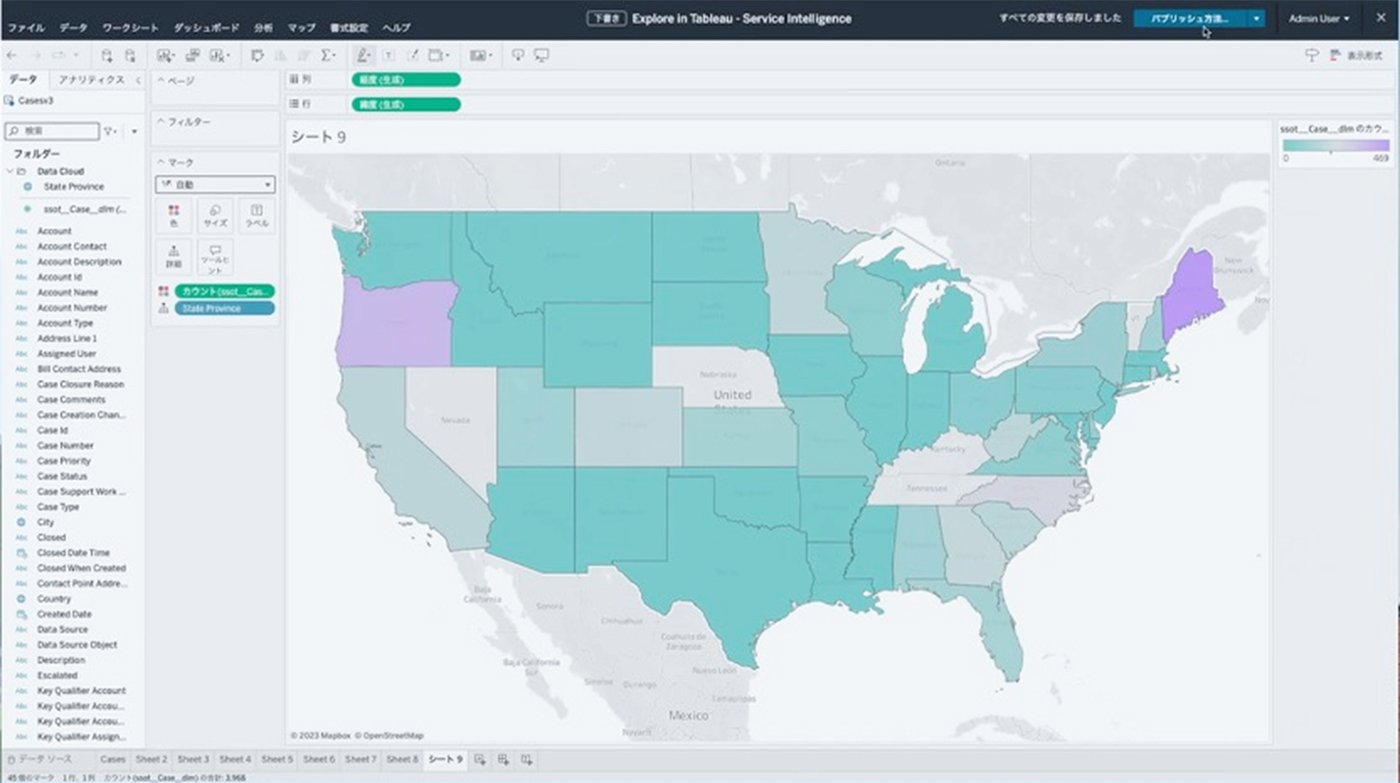The height and width of the screenshot is (783, 1400).
Task: Click the filter icon beside the search field
Action: 109,131
